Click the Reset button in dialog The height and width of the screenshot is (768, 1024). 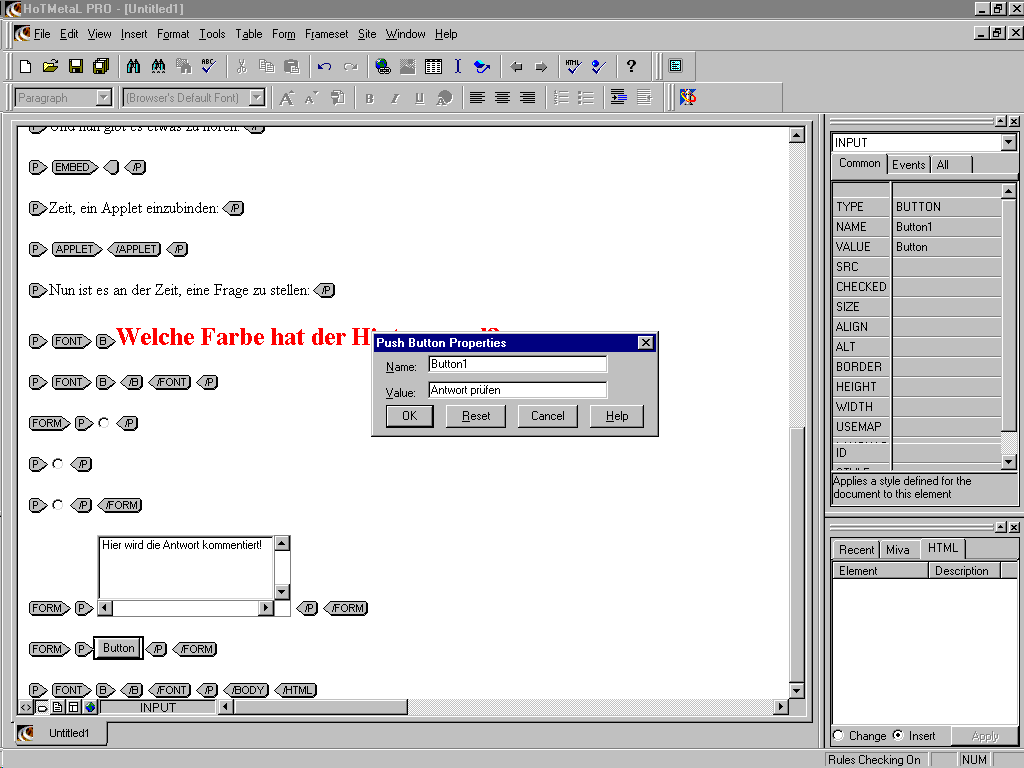click(x=476, y=416)
